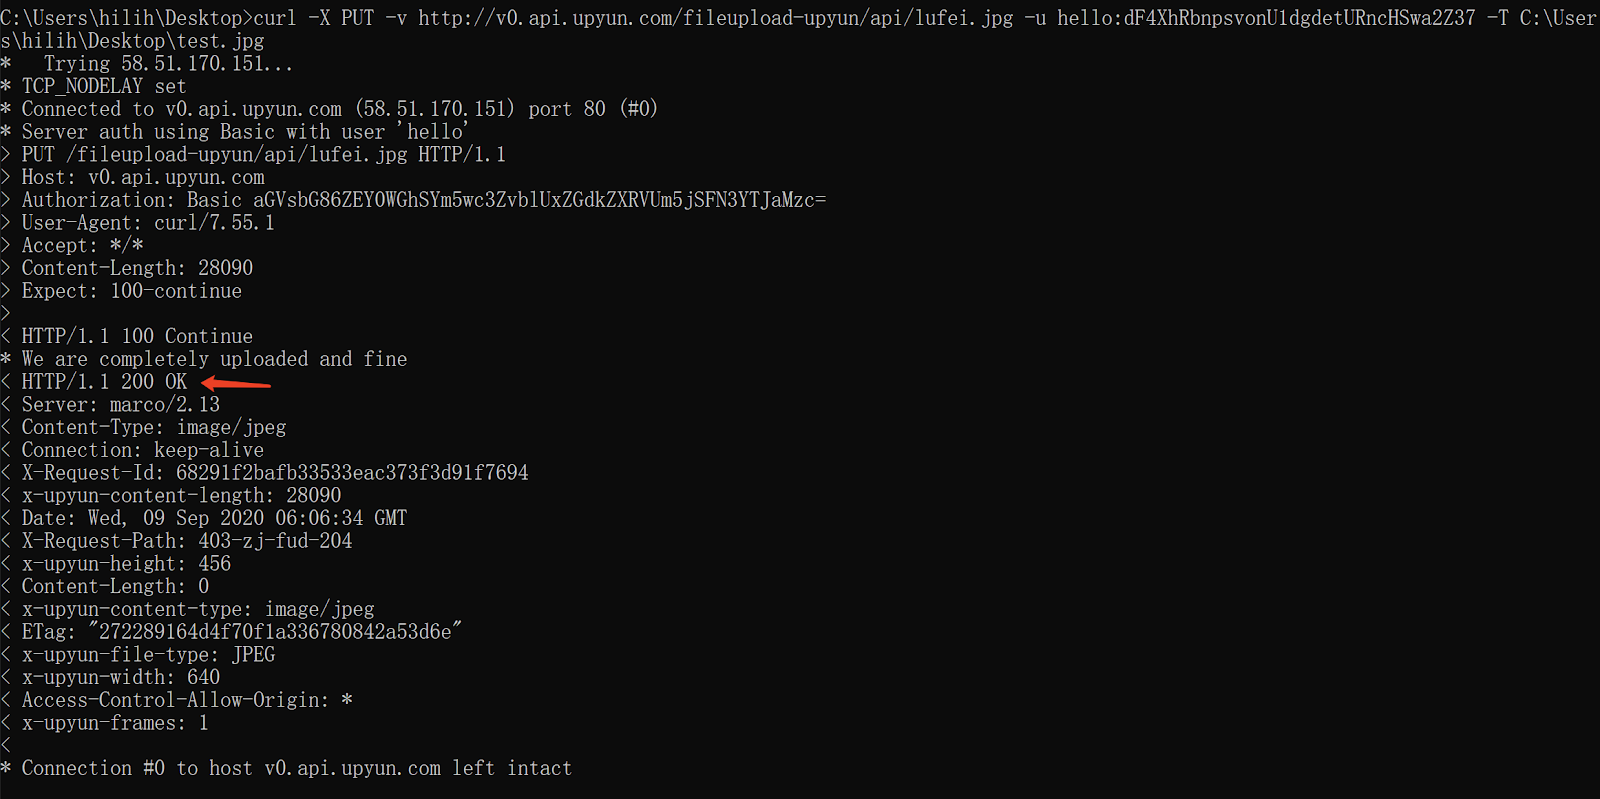Screen dimensions: 1600x799
Task: Click the Server: marco/2.13 line
Action: click(x=110, y=405)
